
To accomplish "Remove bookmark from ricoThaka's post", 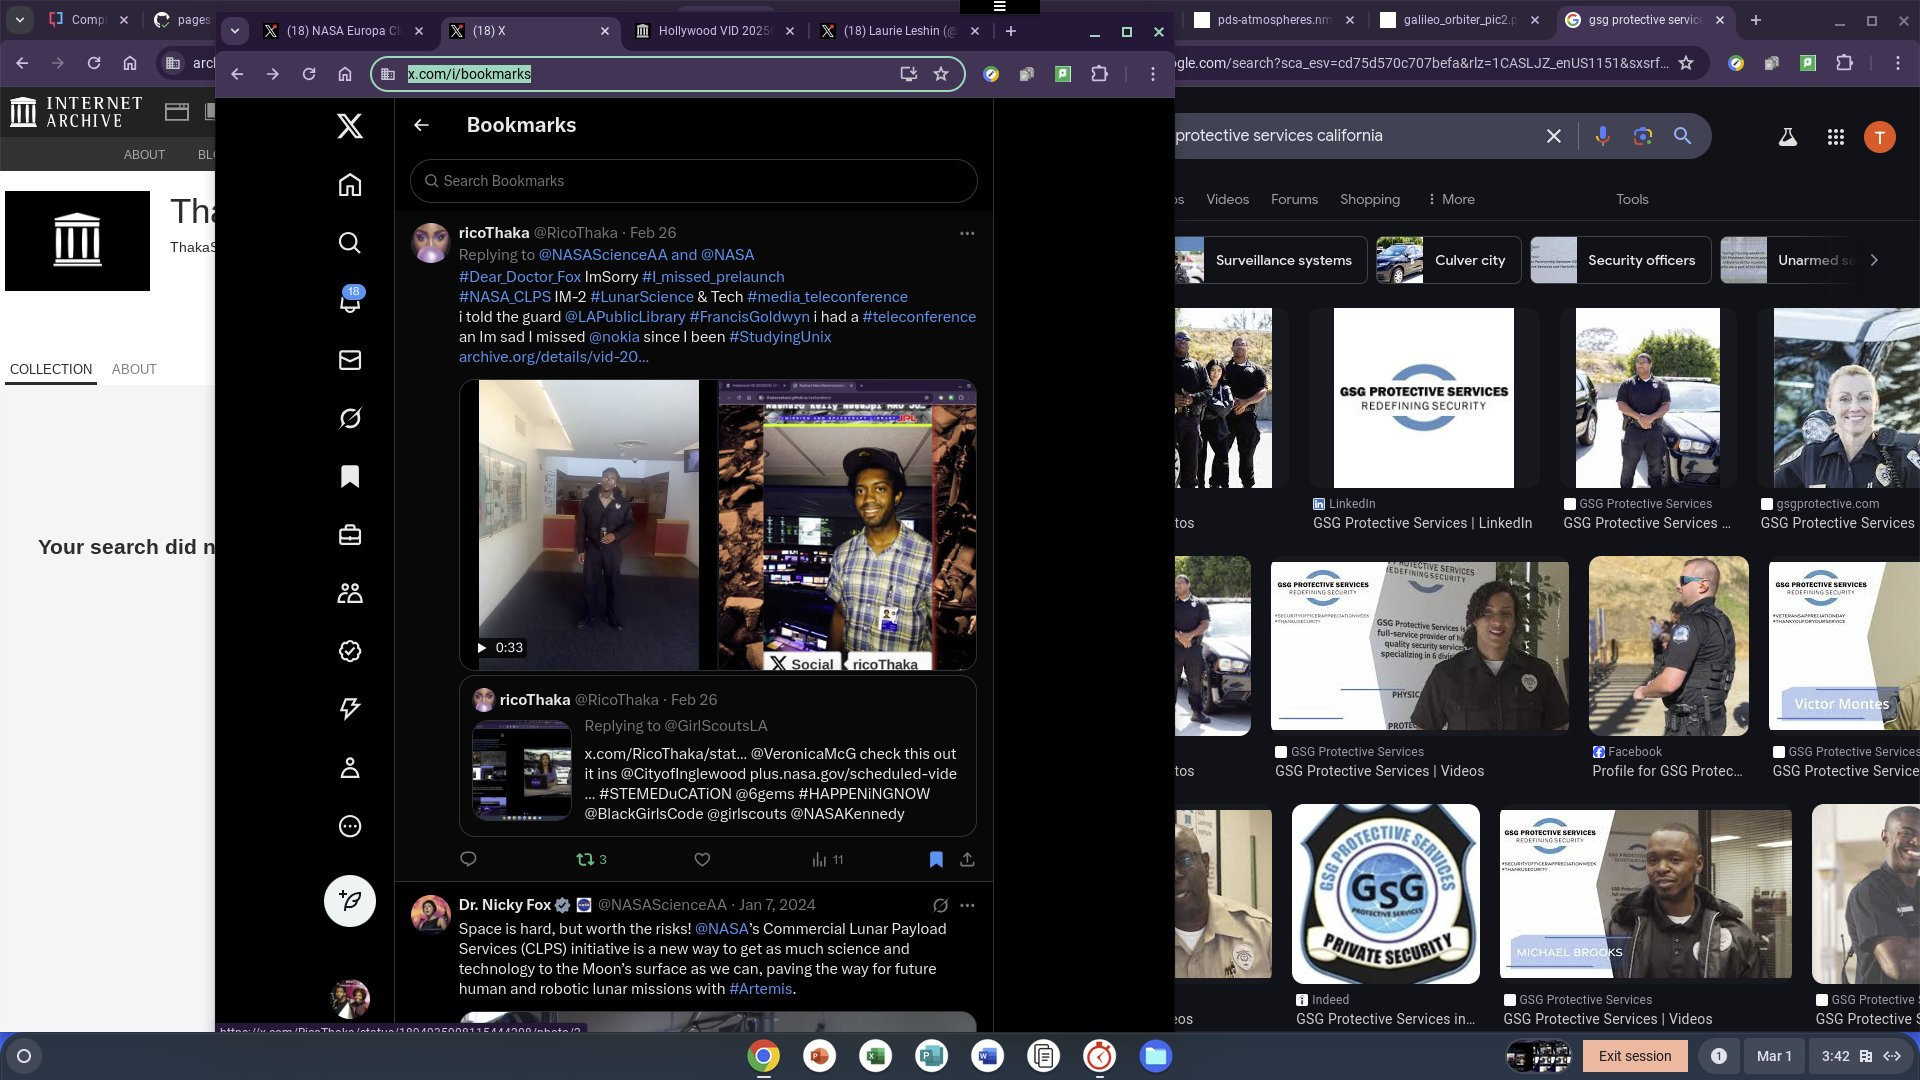I will tap(936, 859).
